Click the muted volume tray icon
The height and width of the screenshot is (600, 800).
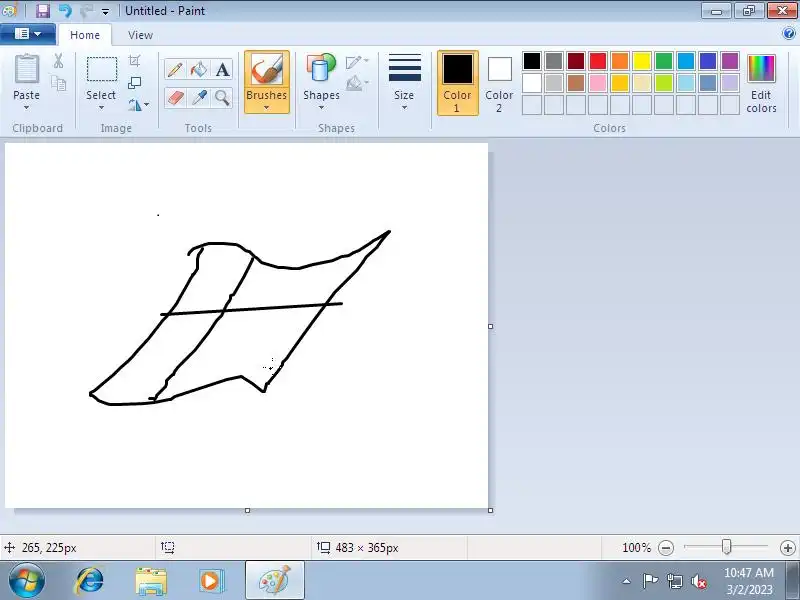pos(699,581)
